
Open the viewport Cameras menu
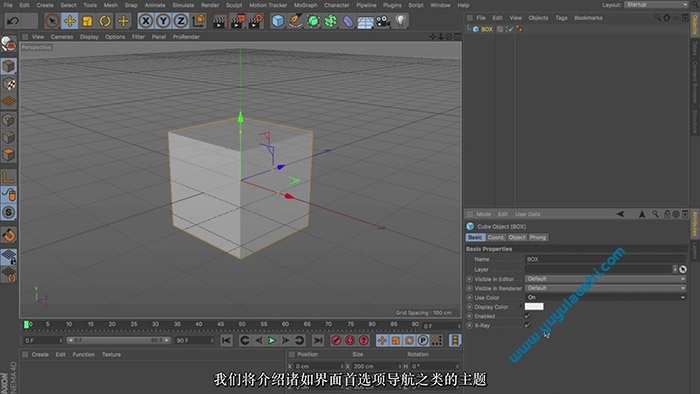point(62,37)
